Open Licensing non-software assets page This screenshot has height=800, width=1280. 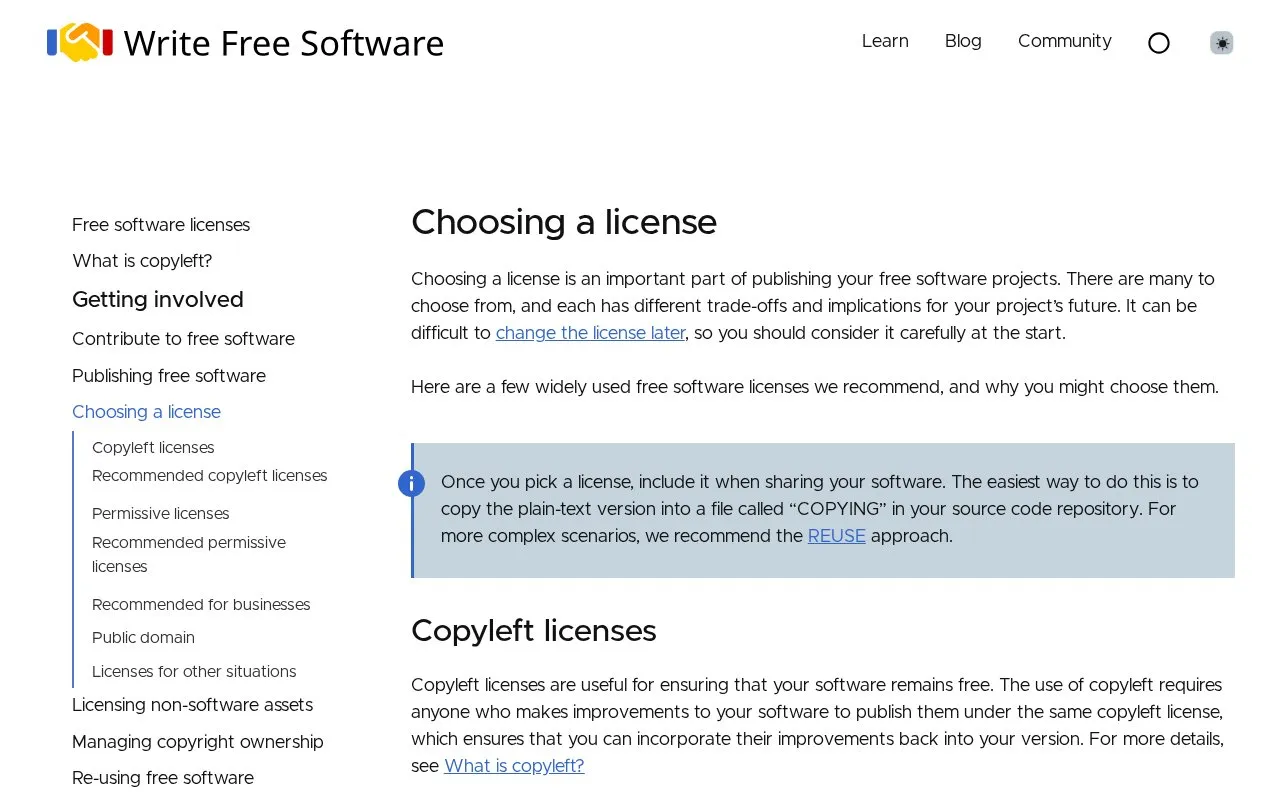[192, 705]
